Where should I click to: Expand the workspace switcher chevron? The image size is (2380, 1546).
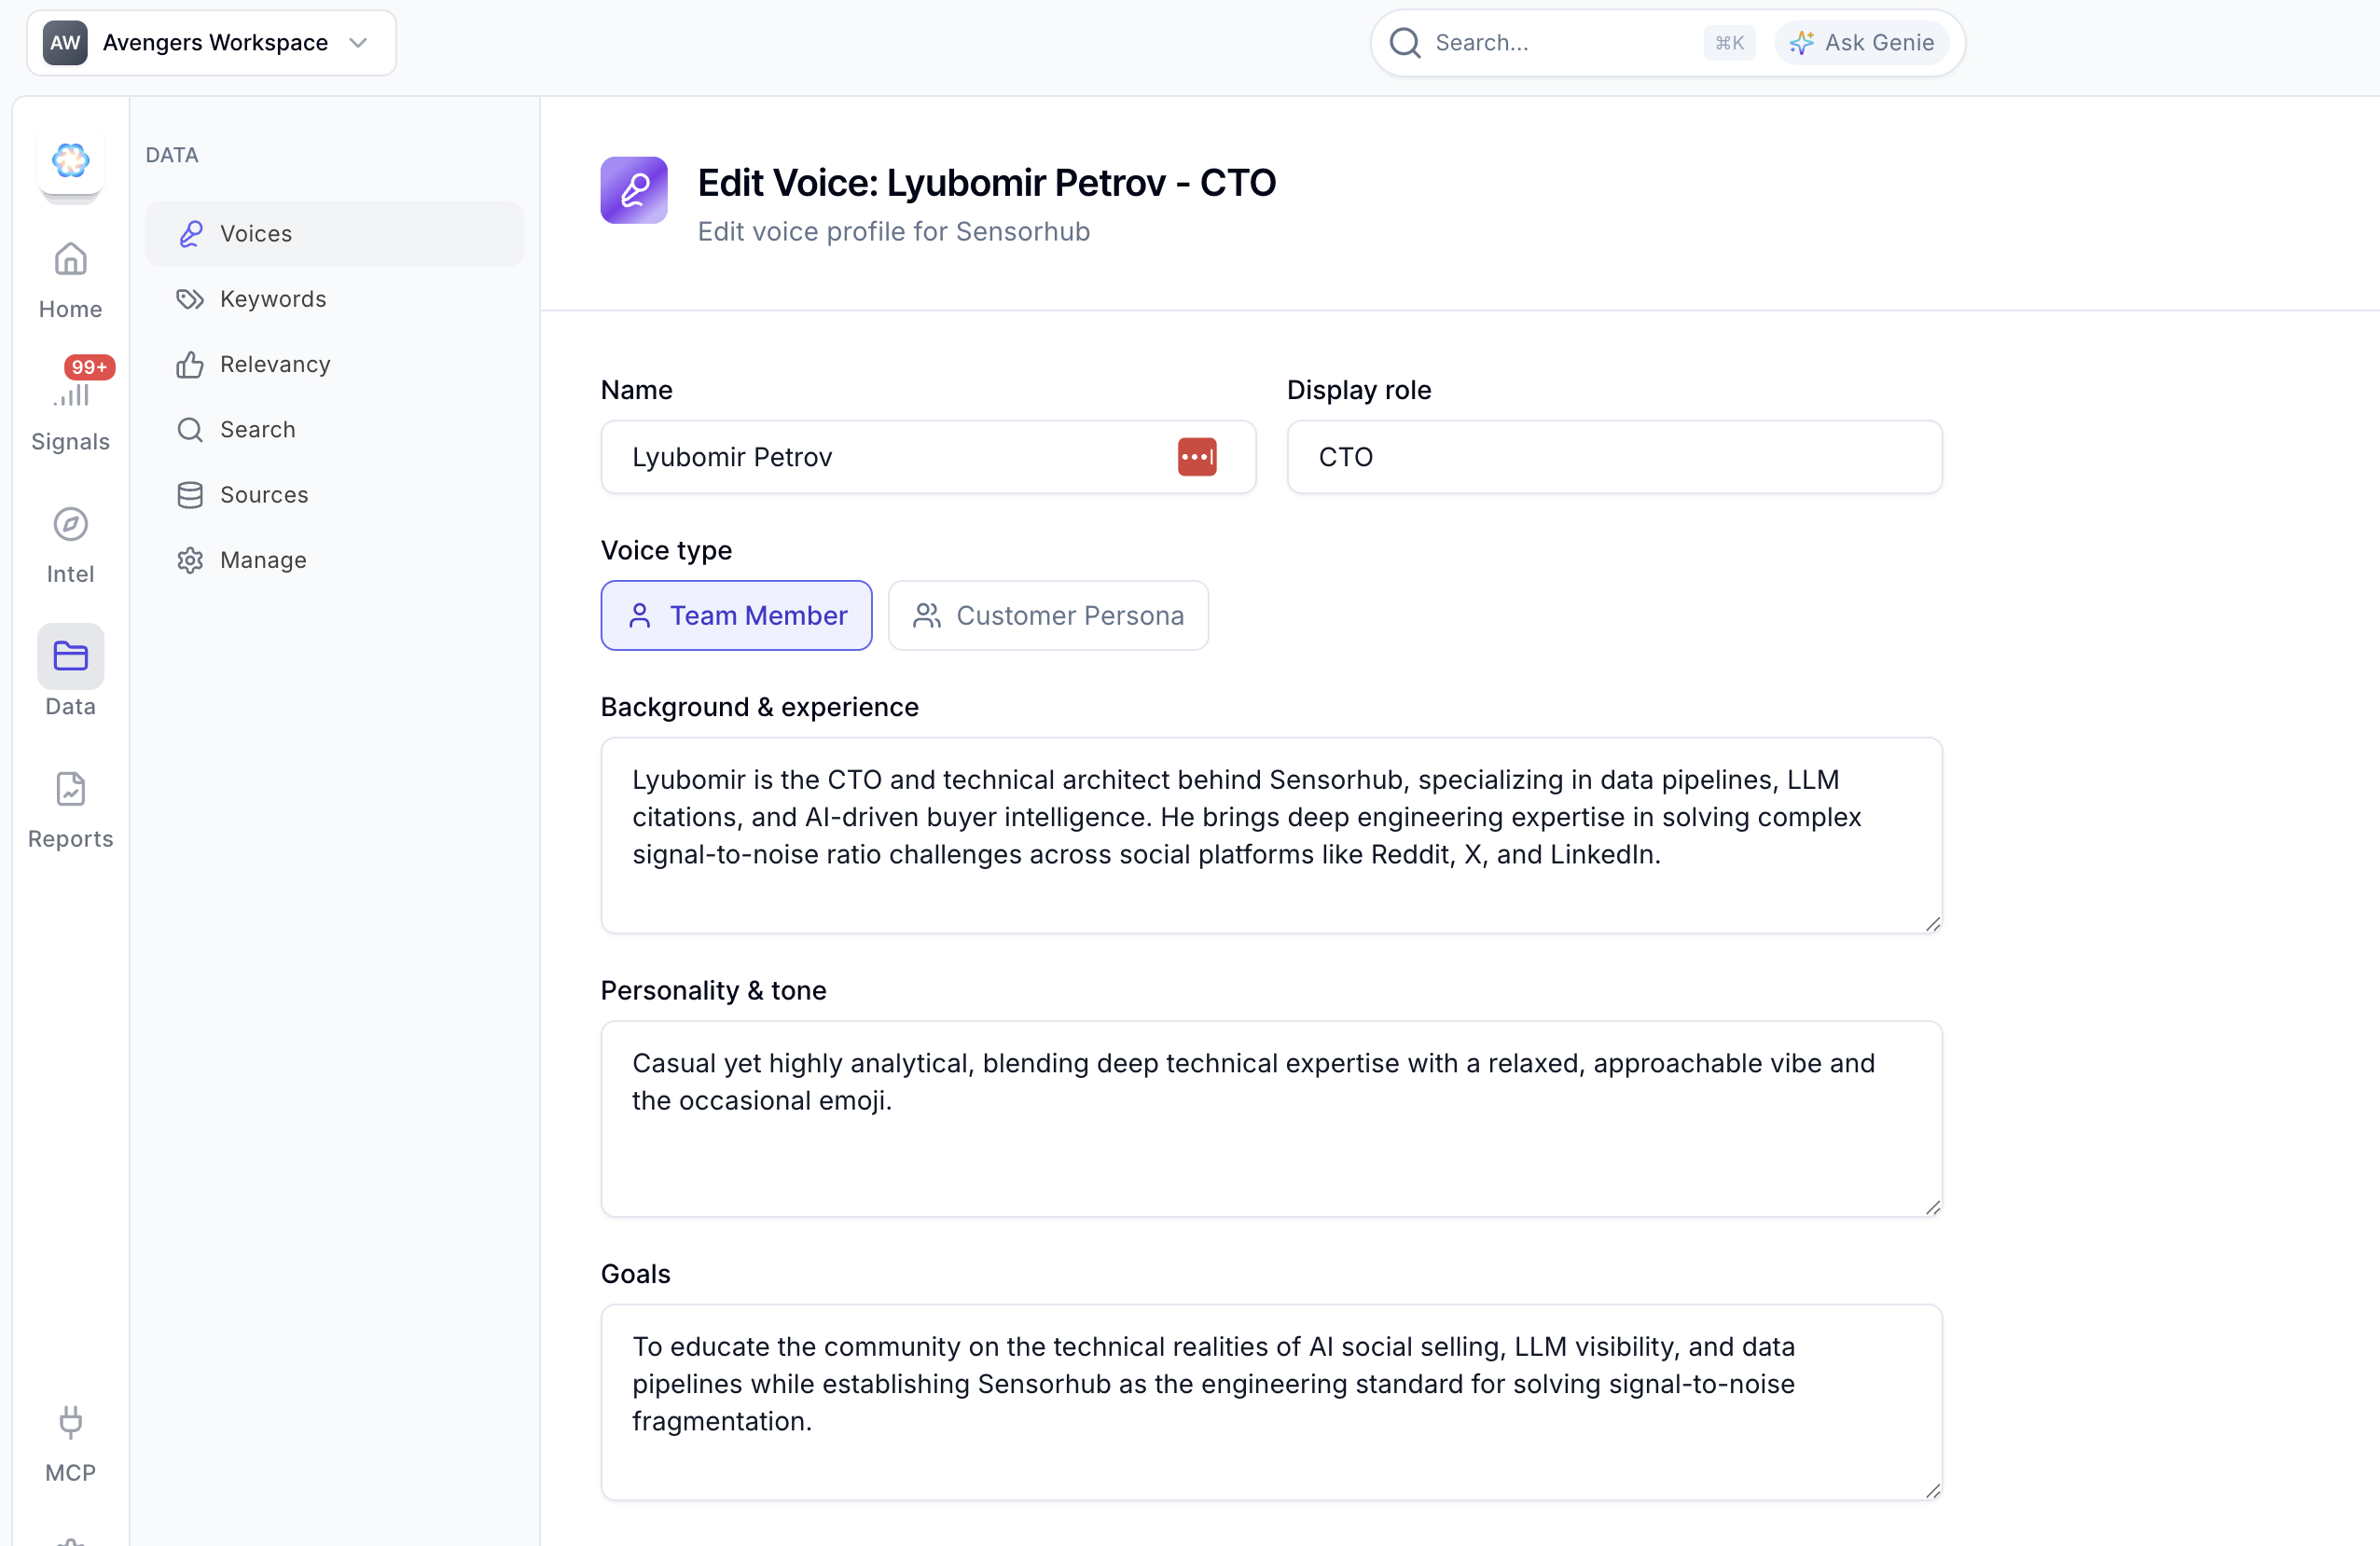click(x=358, y=43)
